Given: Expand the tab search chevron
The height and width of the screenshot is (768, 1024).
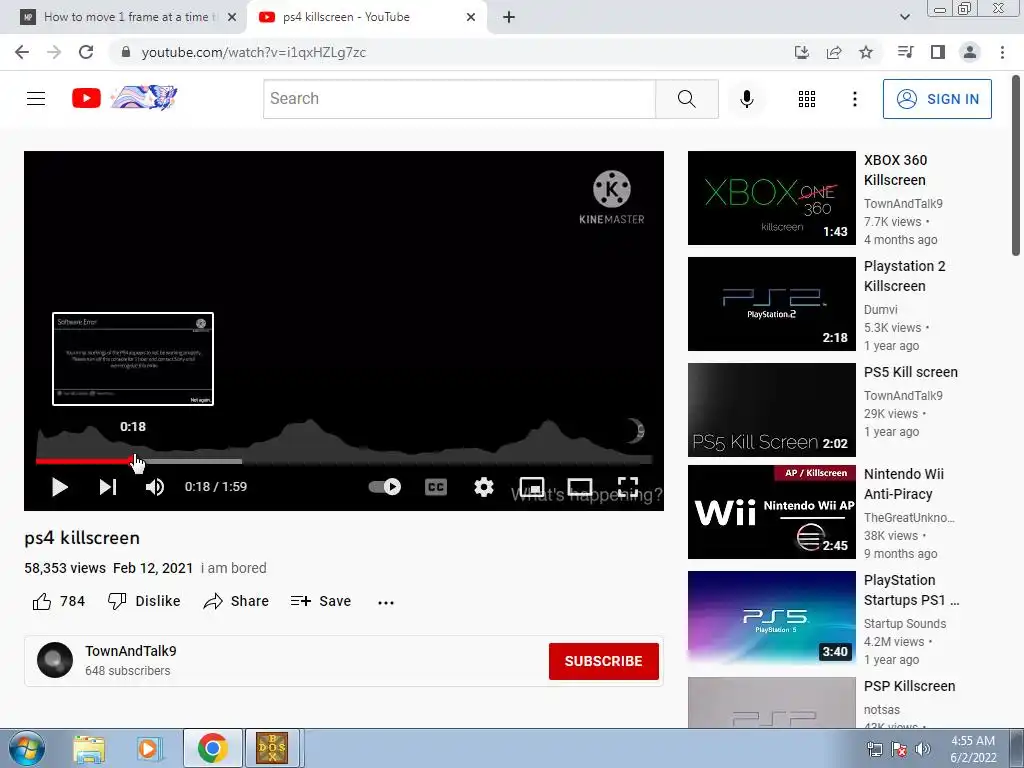Looking at the screenshot, I should (x=904, y=17).
